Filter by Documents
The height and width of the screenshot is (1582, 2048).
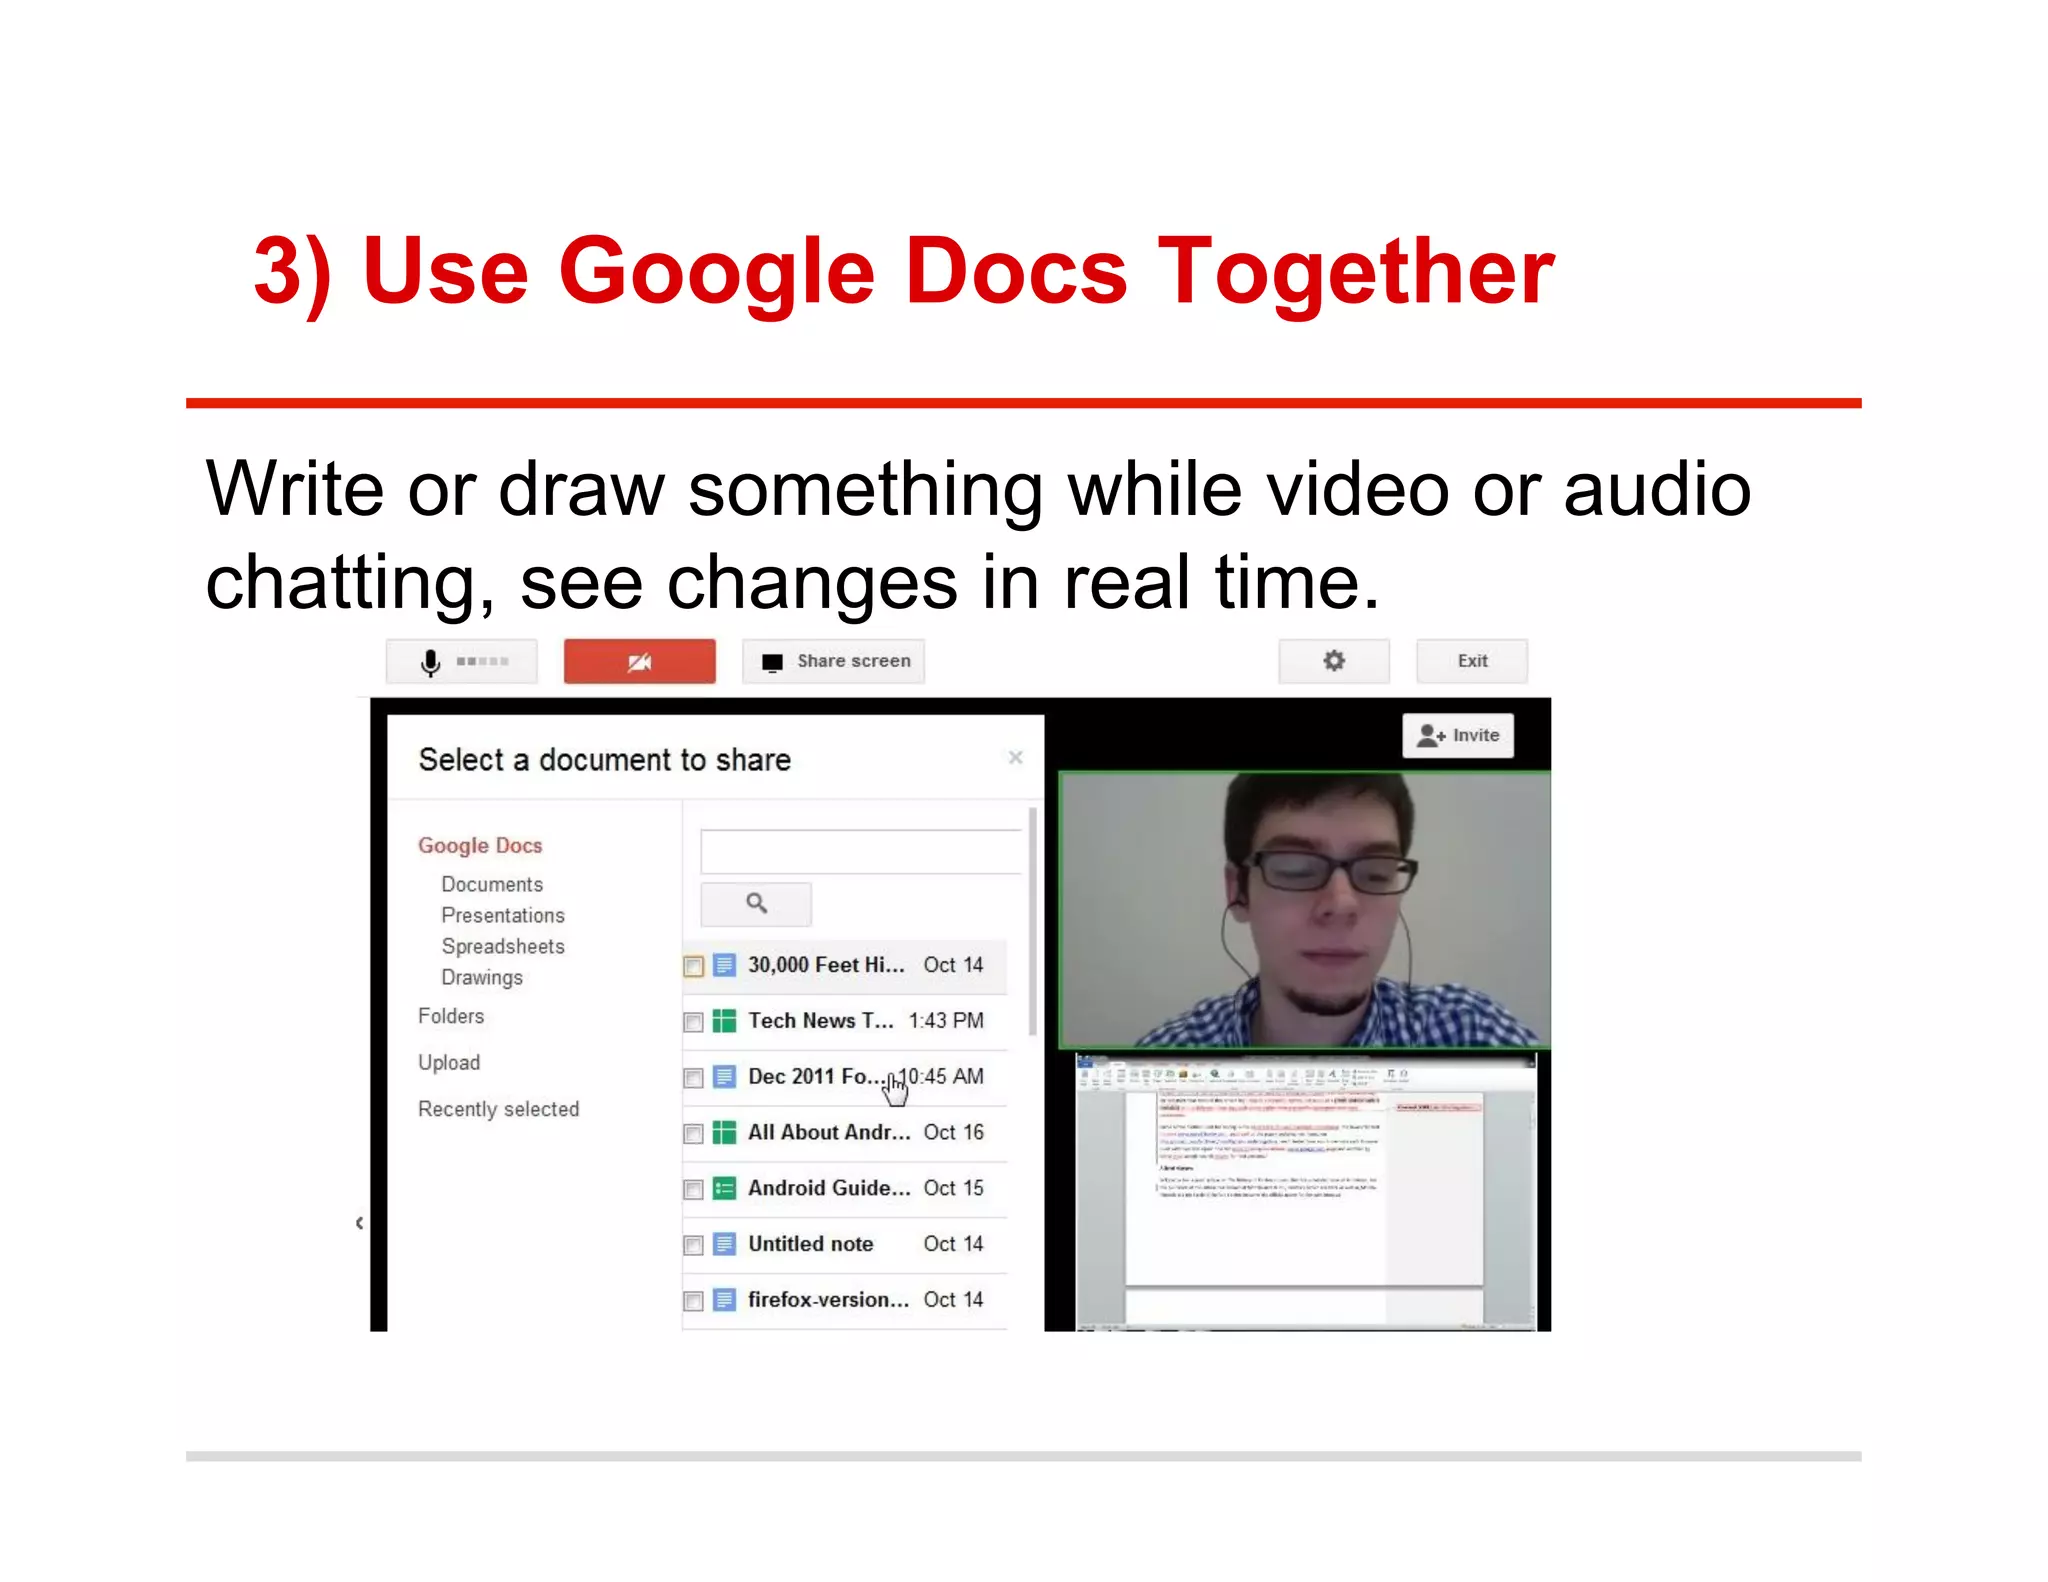492,884
